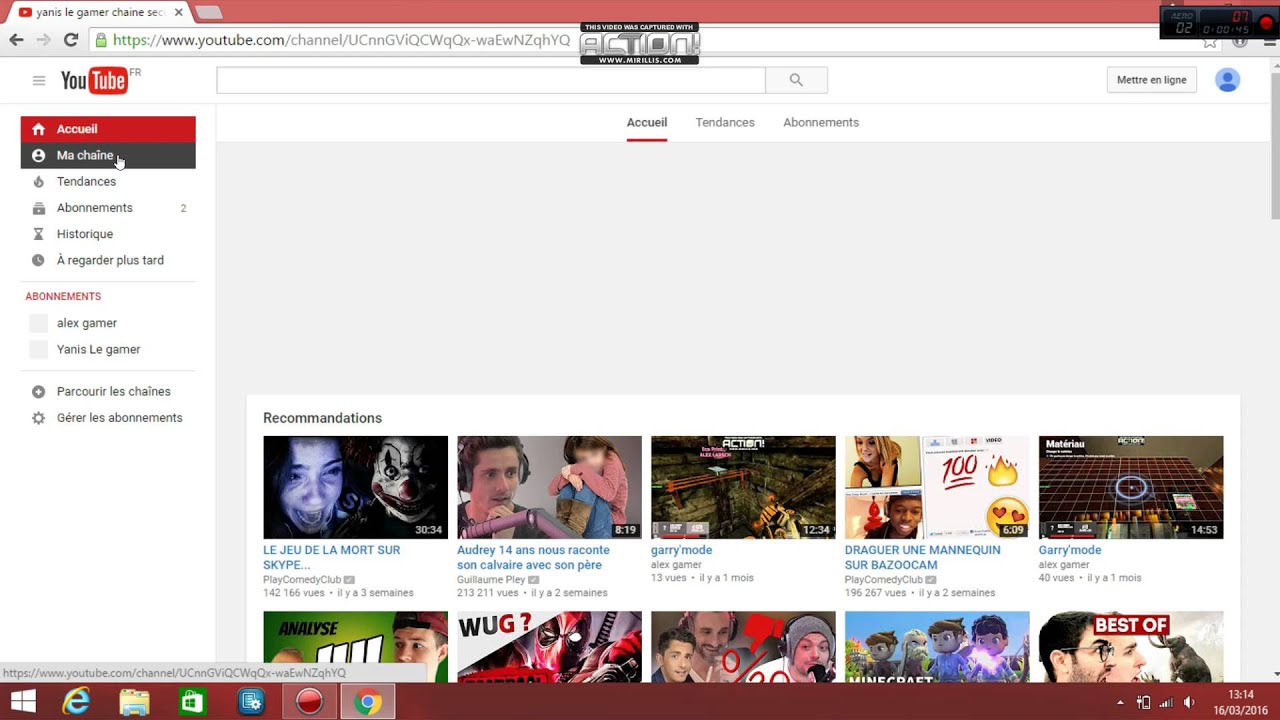Screen dimensions: 1280x720
Task: Open the YouTube hamburger guide menu
Action: pos(39,81)
